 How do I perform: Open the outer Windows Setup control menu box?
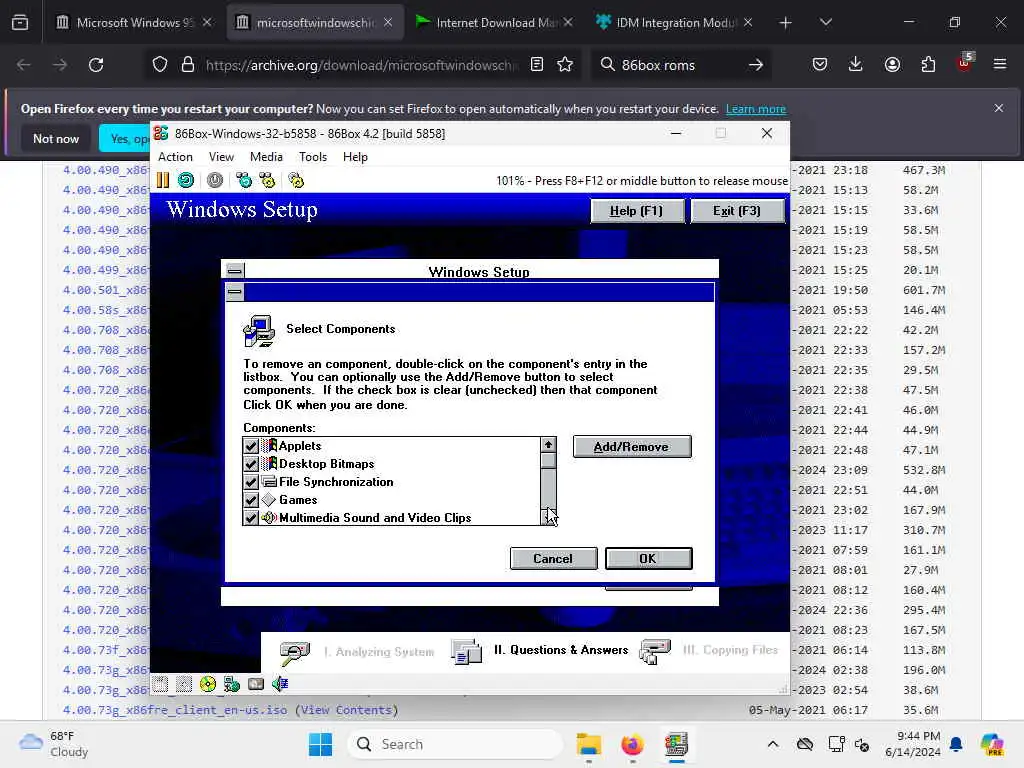click(235, 270)
